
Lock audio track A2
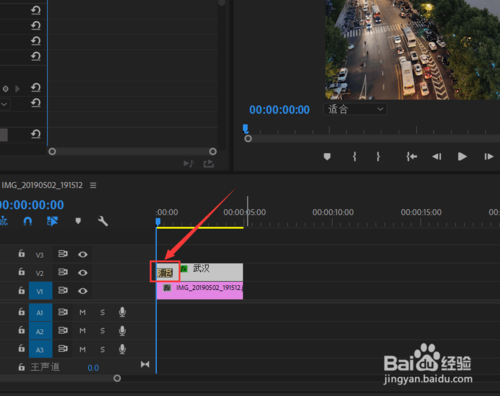click(21, 330)
